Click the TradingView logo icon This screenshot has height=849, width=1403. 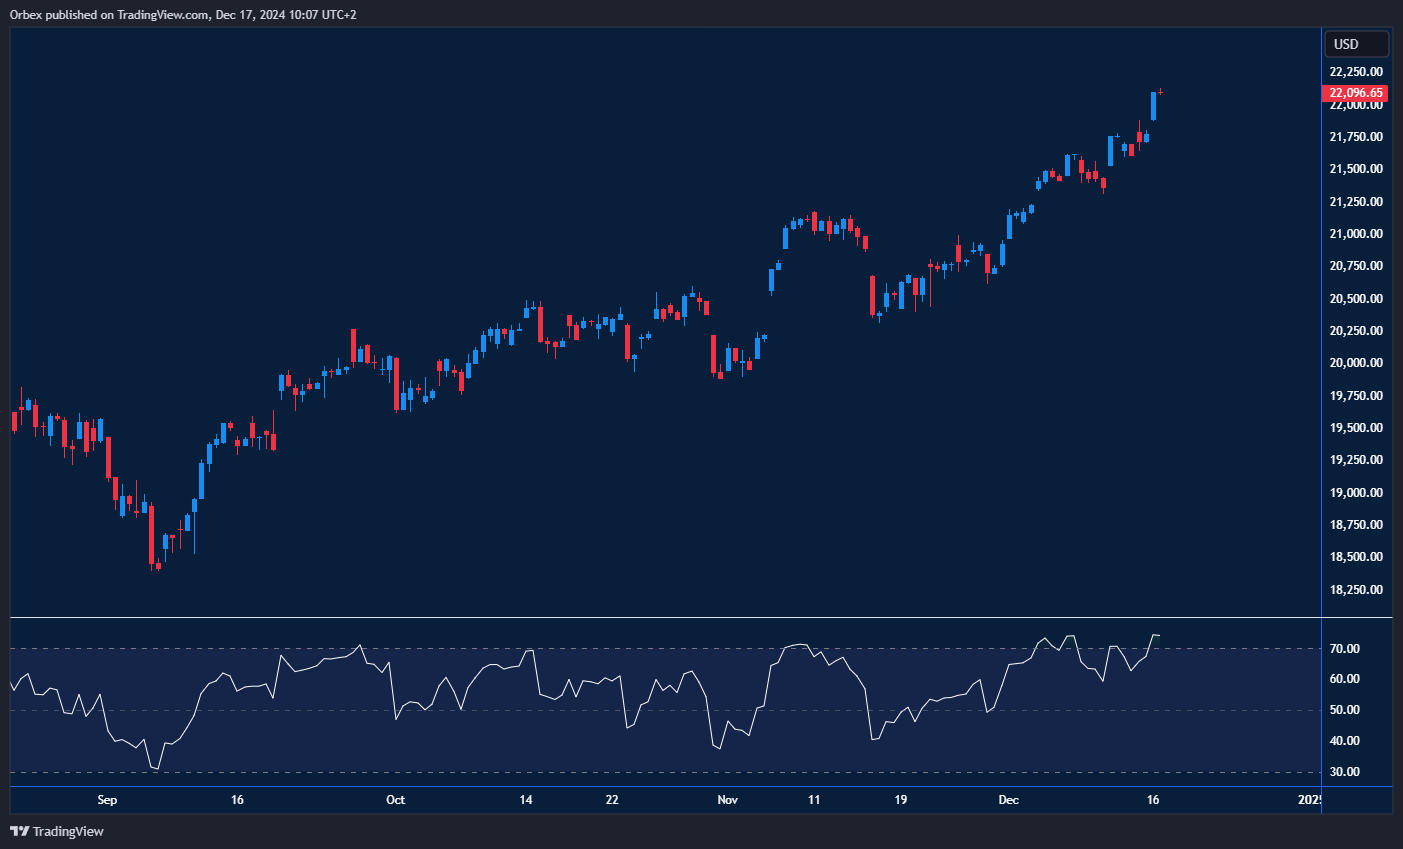pos(19,831)
